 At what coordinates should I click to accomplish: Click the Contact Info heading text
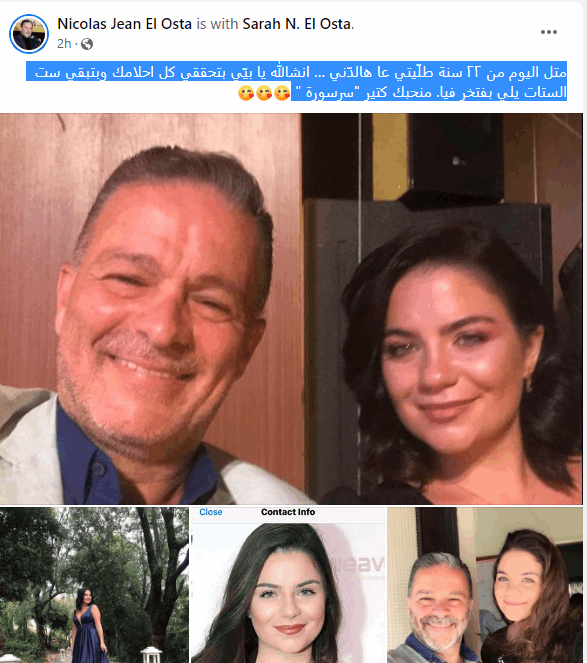[x=288, y=512]
